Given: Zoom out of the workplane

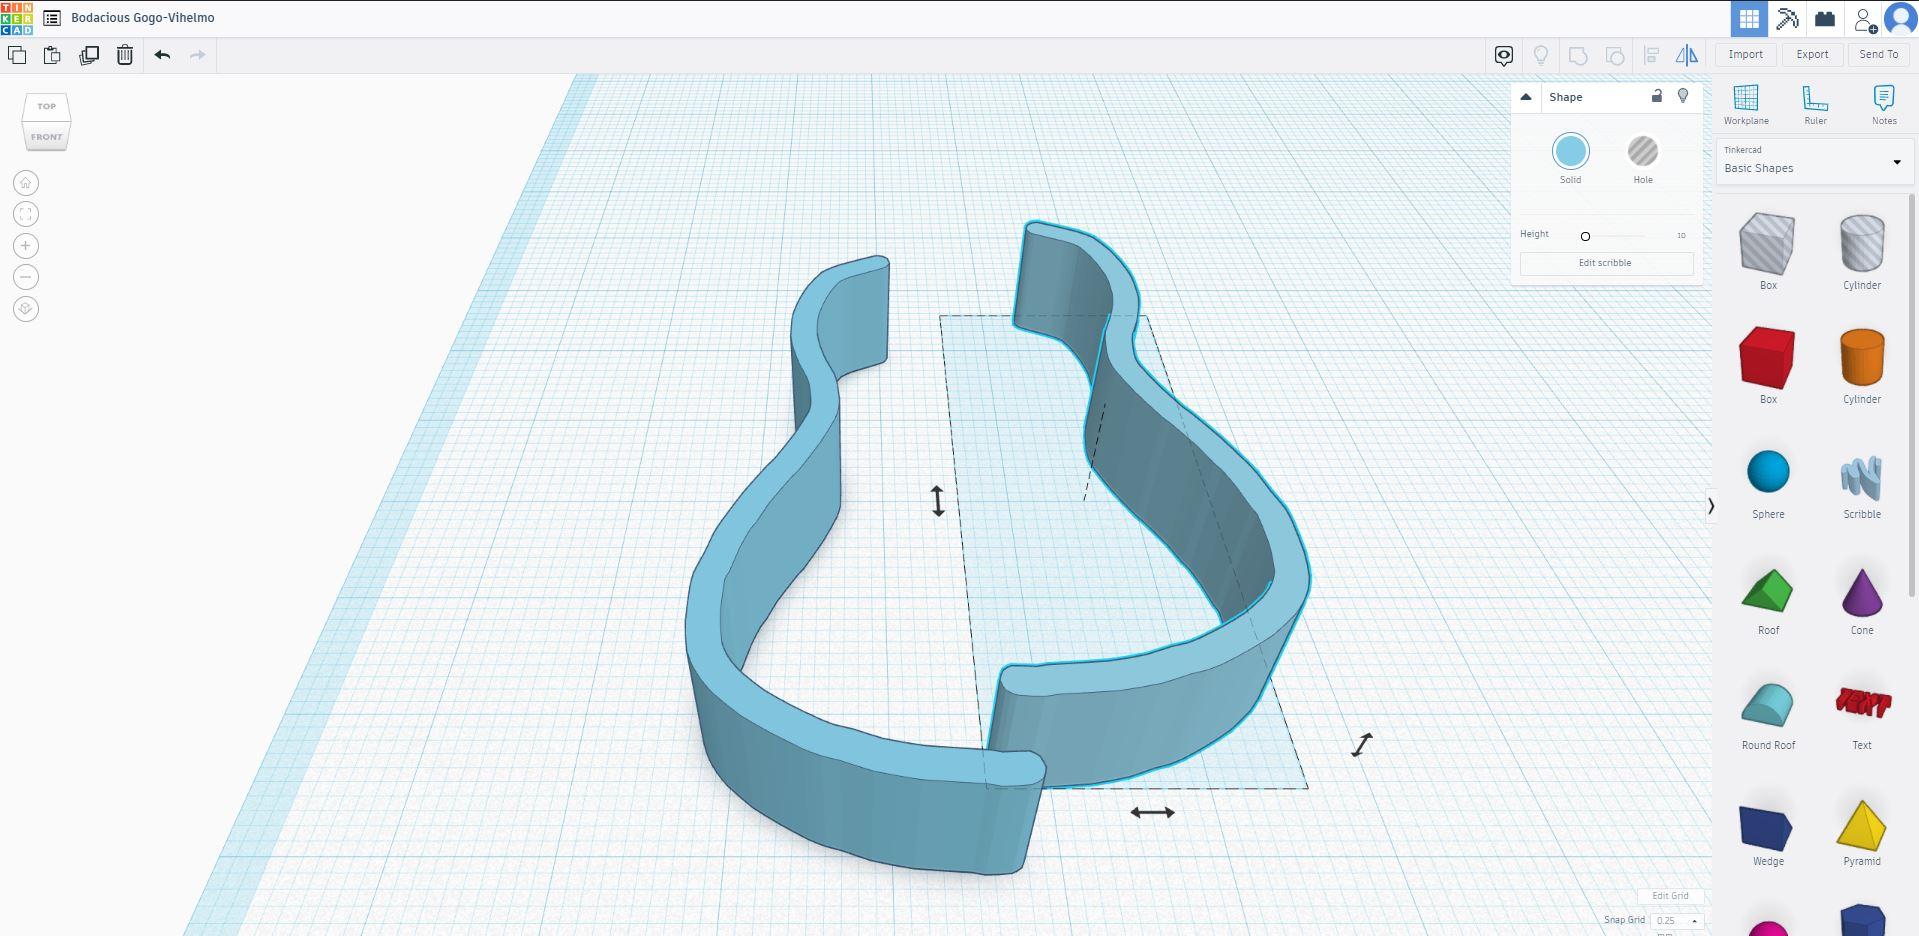Looking at the screenshot, I should (x=26, y=277).
